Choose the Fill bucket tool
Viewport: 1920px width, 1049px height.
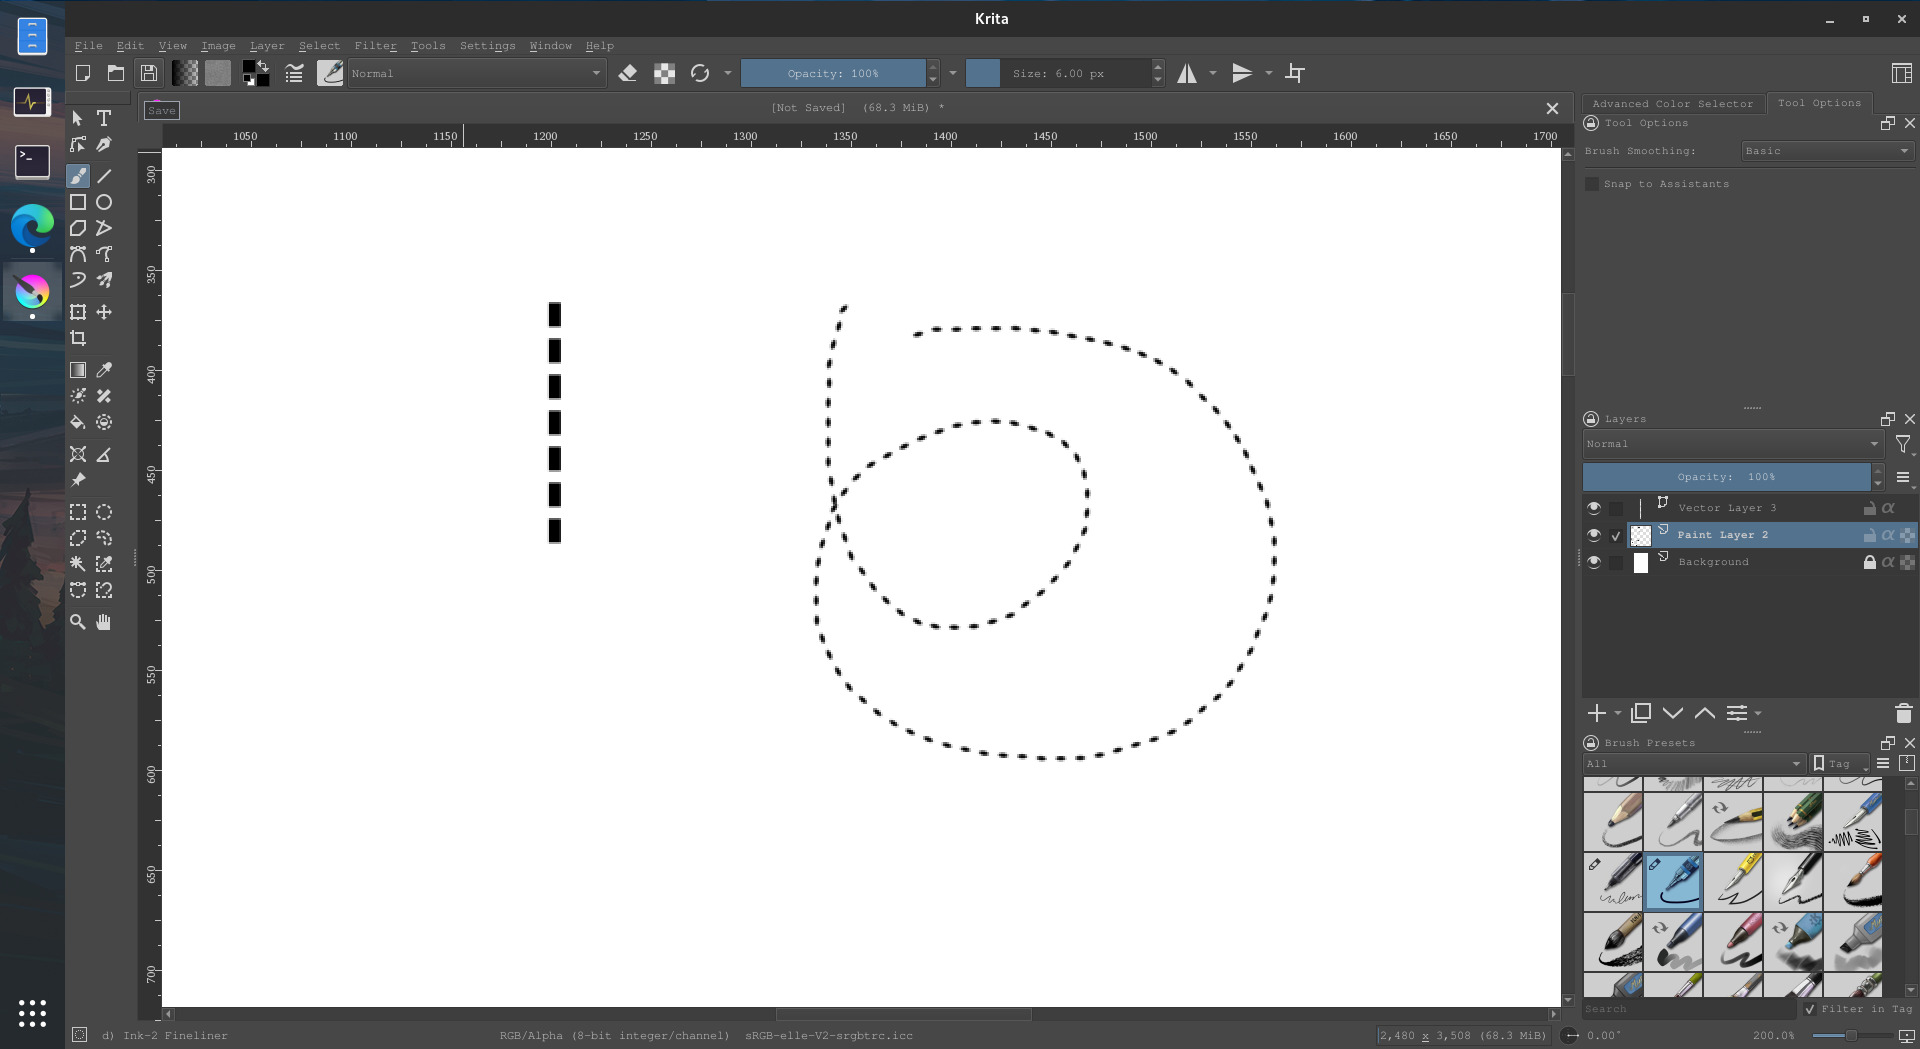78,423
